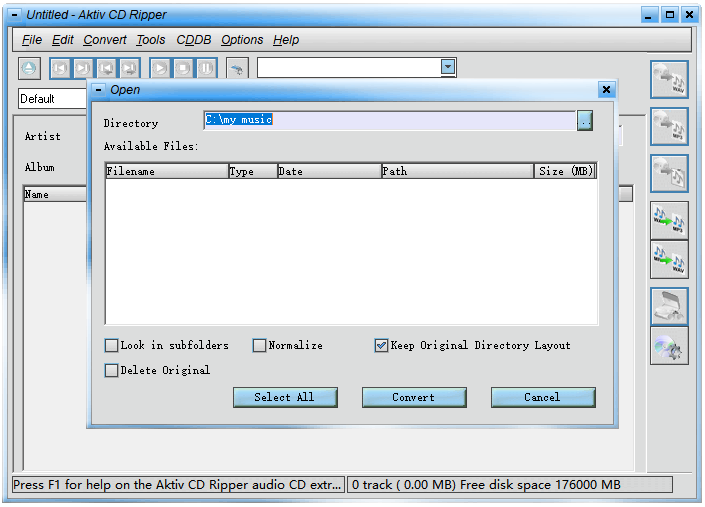Click the Select All button
Viewport: 705px width, 507px height.
coord(285,397)
